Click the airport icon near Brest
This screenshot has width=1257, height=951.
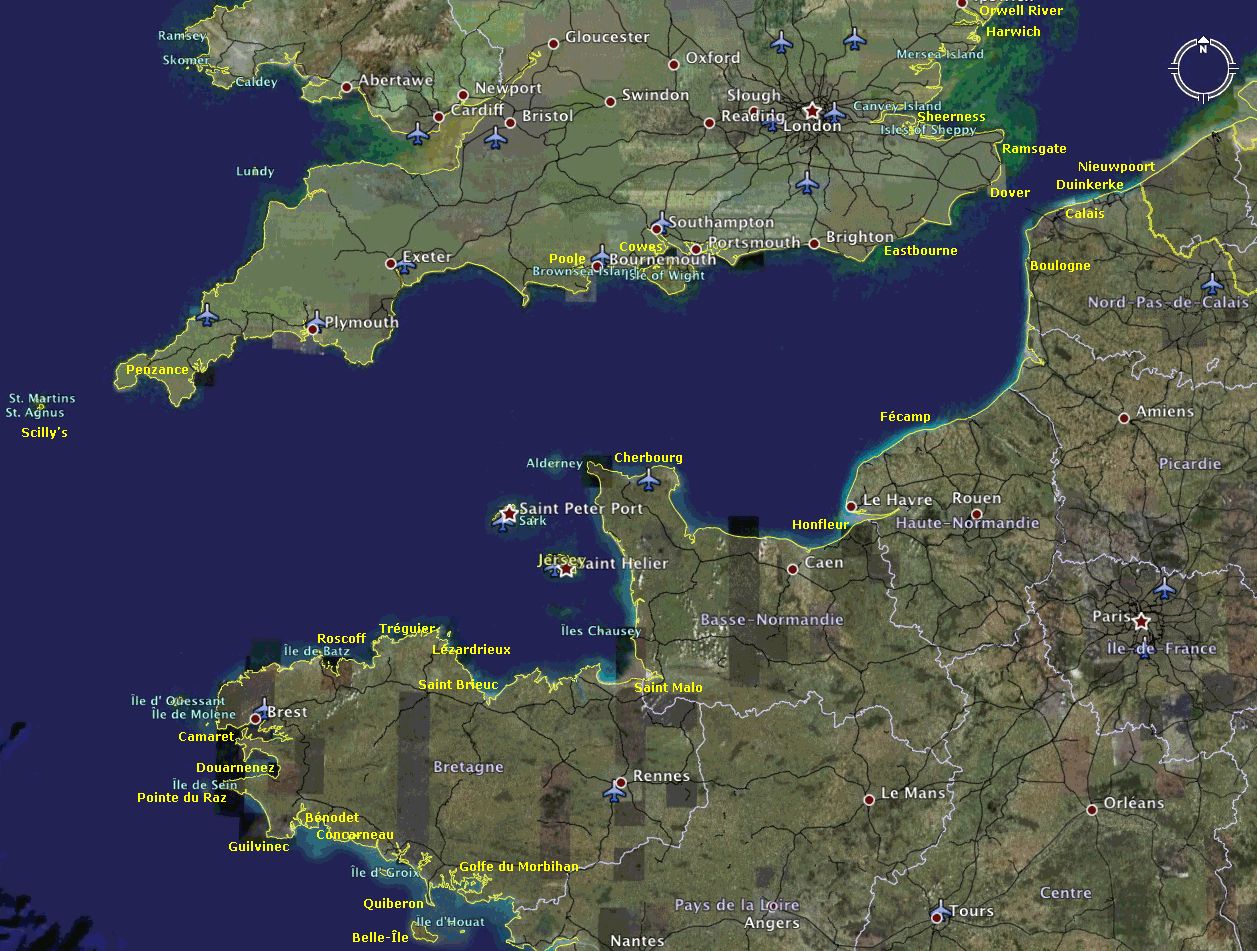[263, 708]
